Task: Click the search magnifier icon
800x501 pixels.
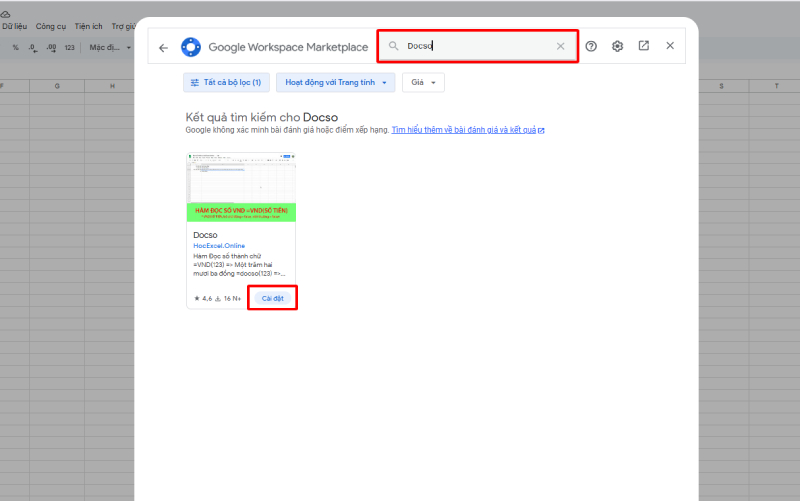Action: pos(393,46)
